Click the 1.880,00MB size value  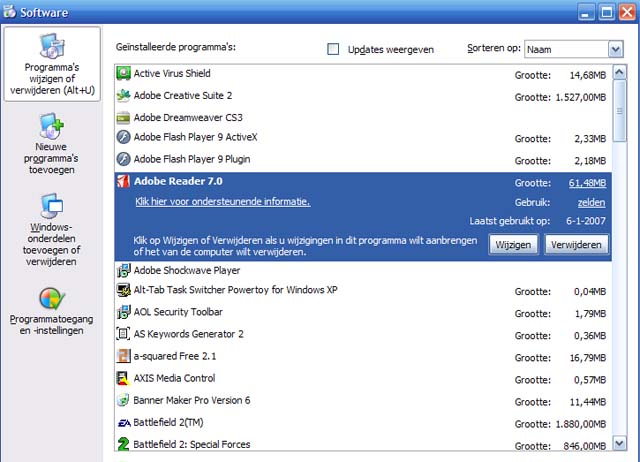coord(581,424)
